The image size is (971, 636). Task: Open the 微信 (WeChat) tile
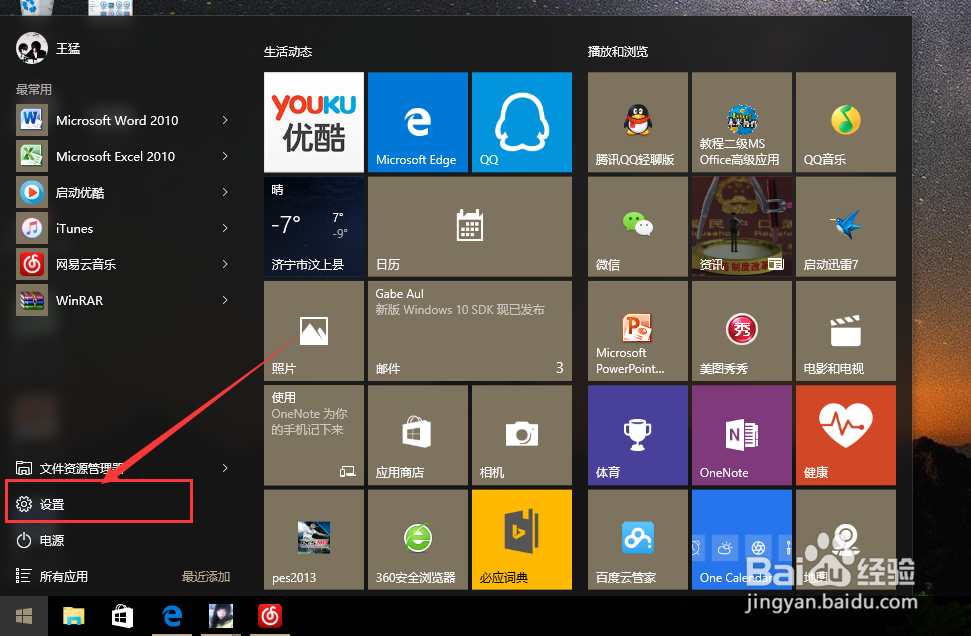point(637,226)
